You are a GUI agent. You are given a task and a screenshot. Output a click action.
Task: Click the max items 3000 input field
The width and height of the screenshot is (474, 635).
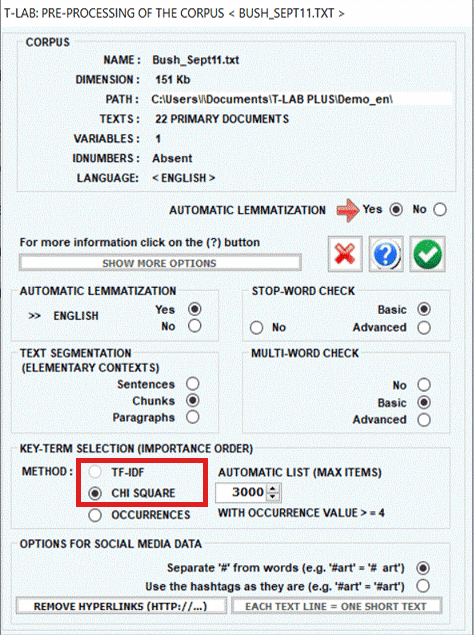[x=242, y=492]
